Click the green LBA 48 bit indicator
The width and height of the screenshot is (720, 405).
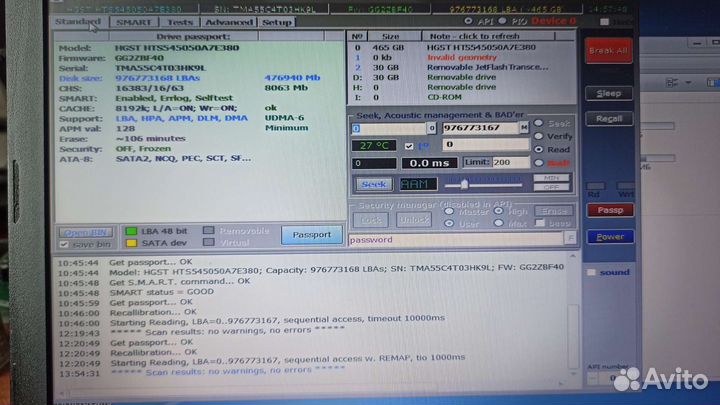click(x=131, y=231)
